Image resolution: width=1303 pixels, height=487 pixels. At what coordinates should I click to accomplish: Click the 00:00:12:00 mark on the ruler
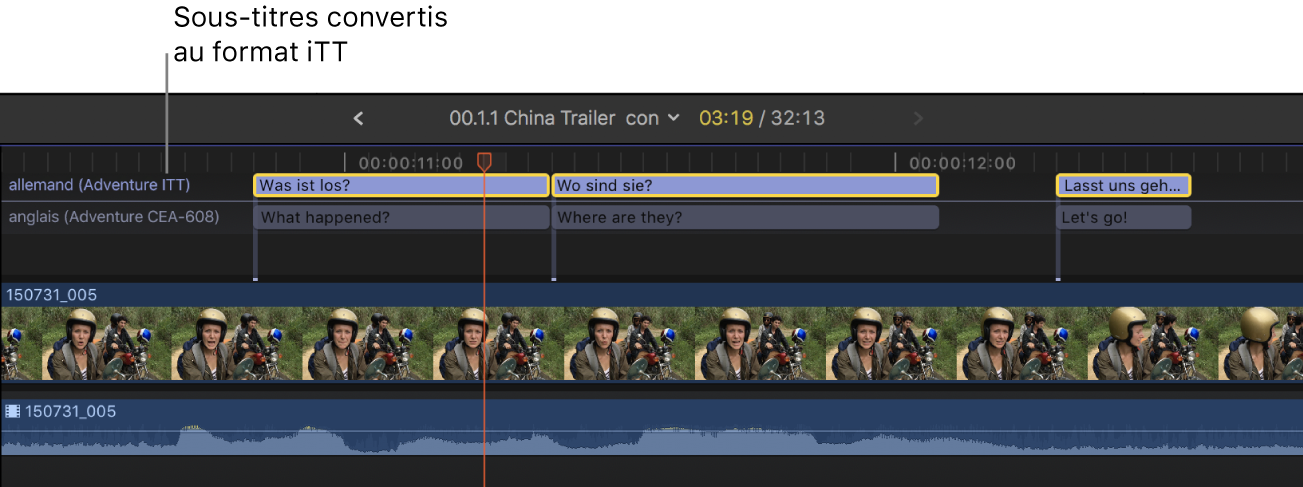click(x=961, y=163)
